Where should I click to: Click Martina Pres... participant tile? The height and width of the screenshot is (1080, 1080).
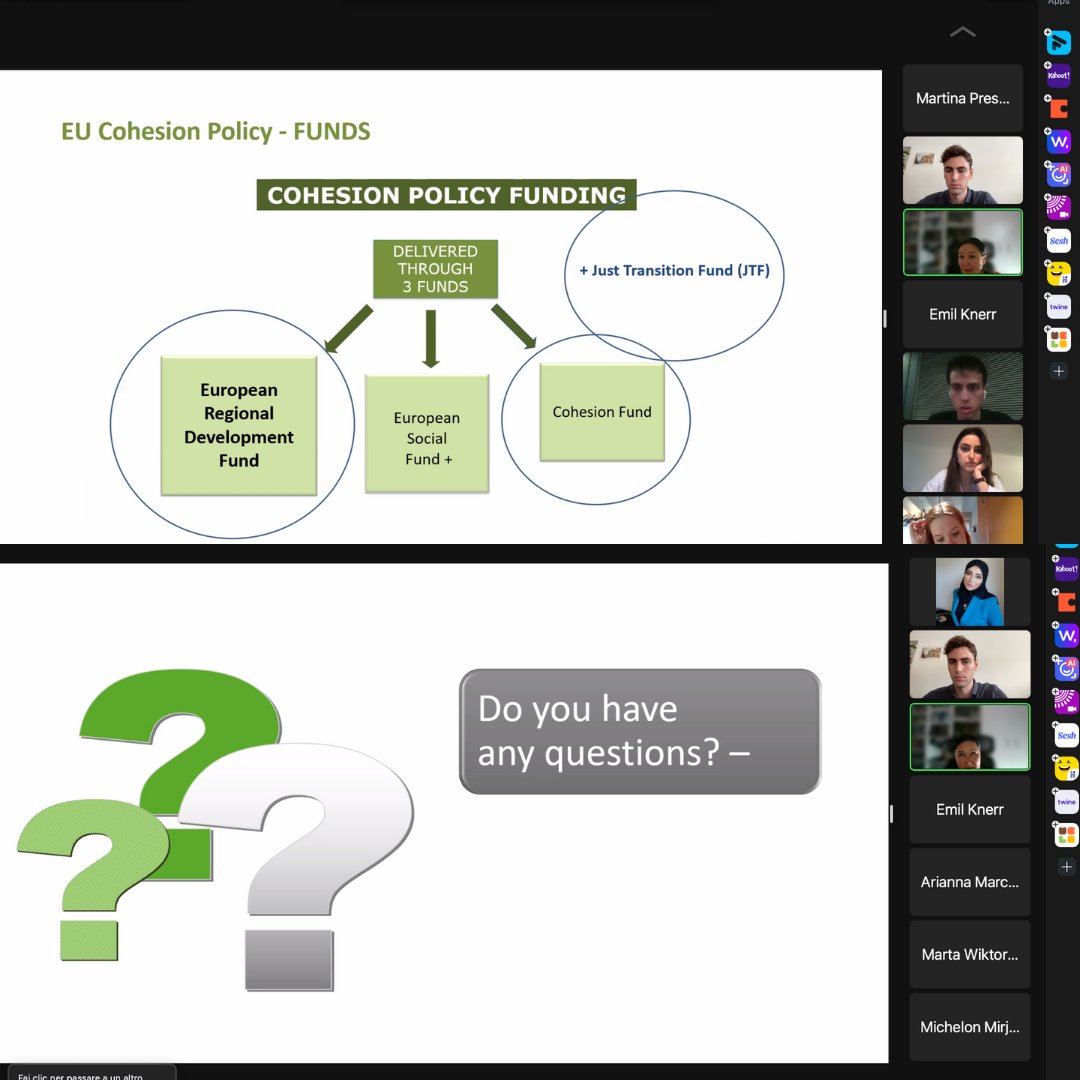(962, 98)
